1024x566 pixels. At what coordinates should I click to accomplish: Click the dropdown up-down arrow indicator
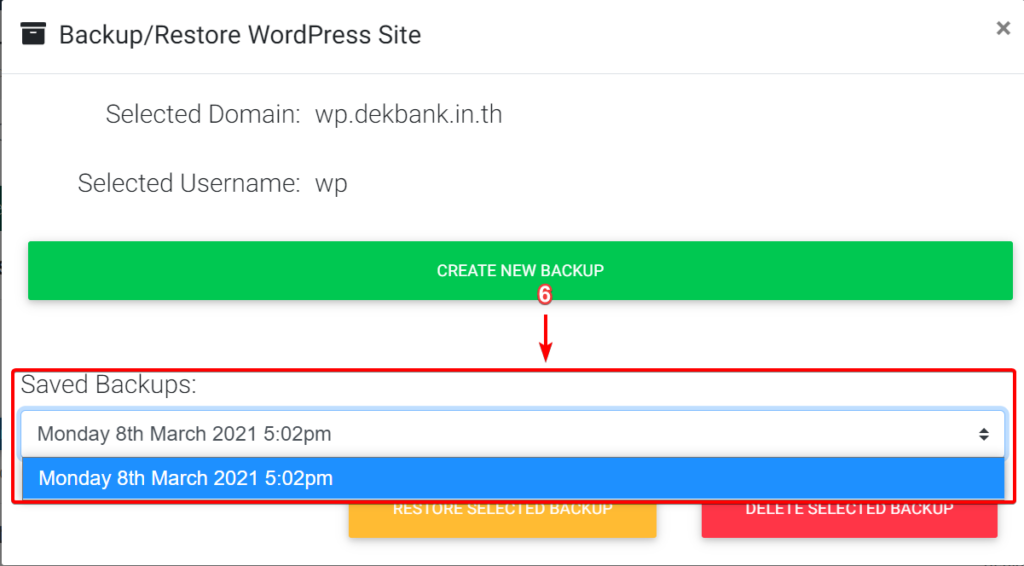tap(984, 434)
